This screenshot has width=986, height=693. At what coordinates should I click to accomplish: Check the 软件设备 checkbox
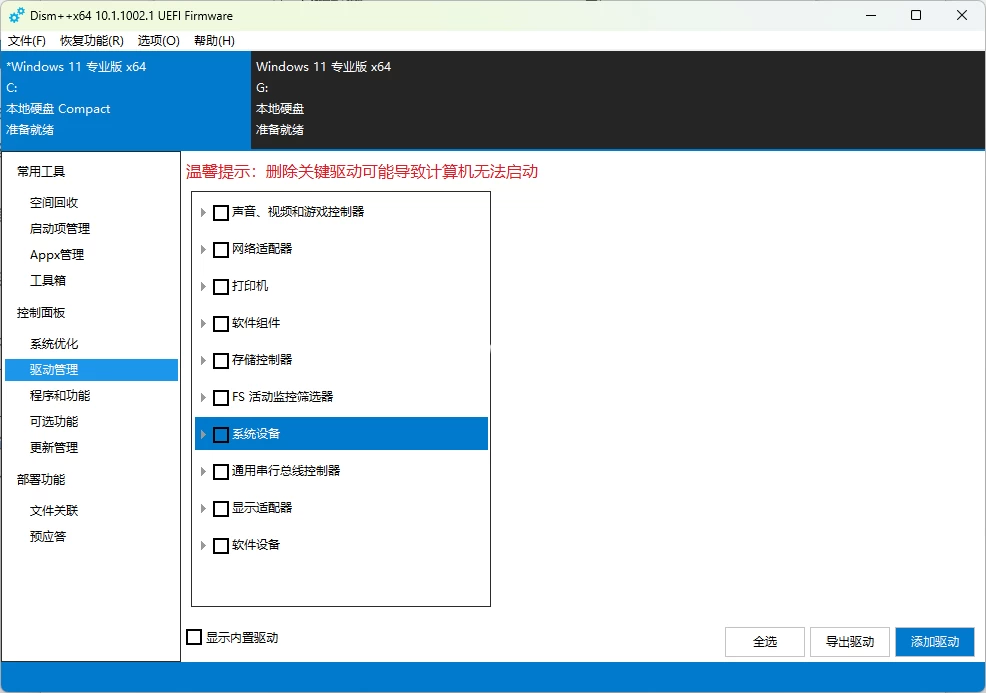click(x=221, y=546)
